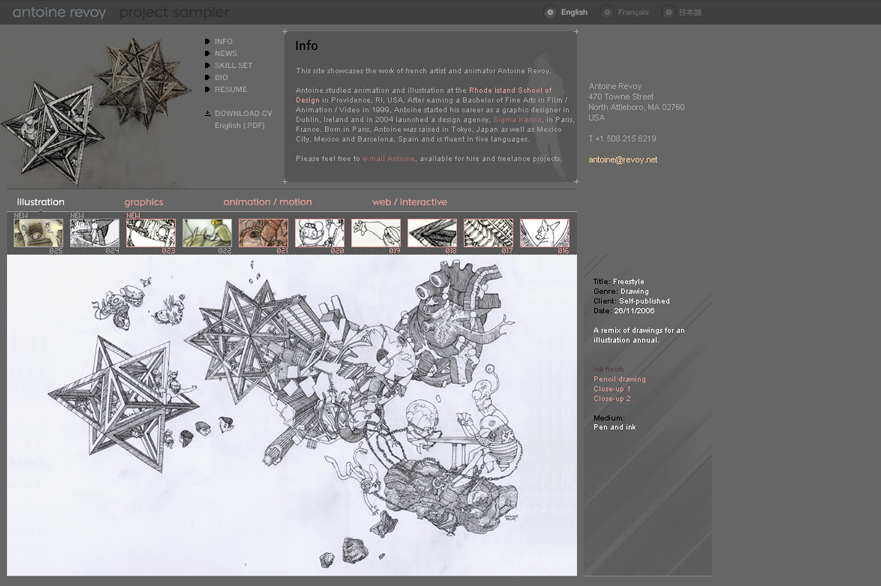Switch to the graphics tab

(143, 202)
